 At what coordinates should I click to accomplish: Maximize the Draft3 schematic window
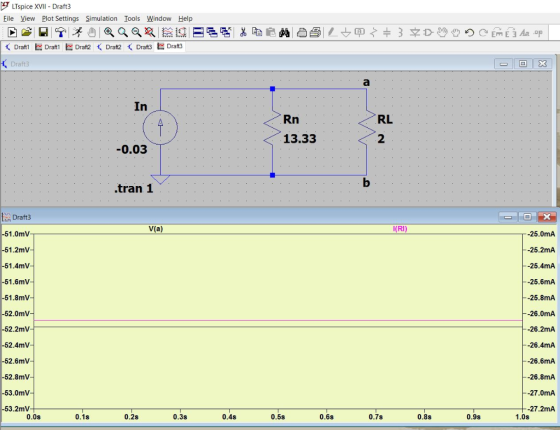(523, 64)
